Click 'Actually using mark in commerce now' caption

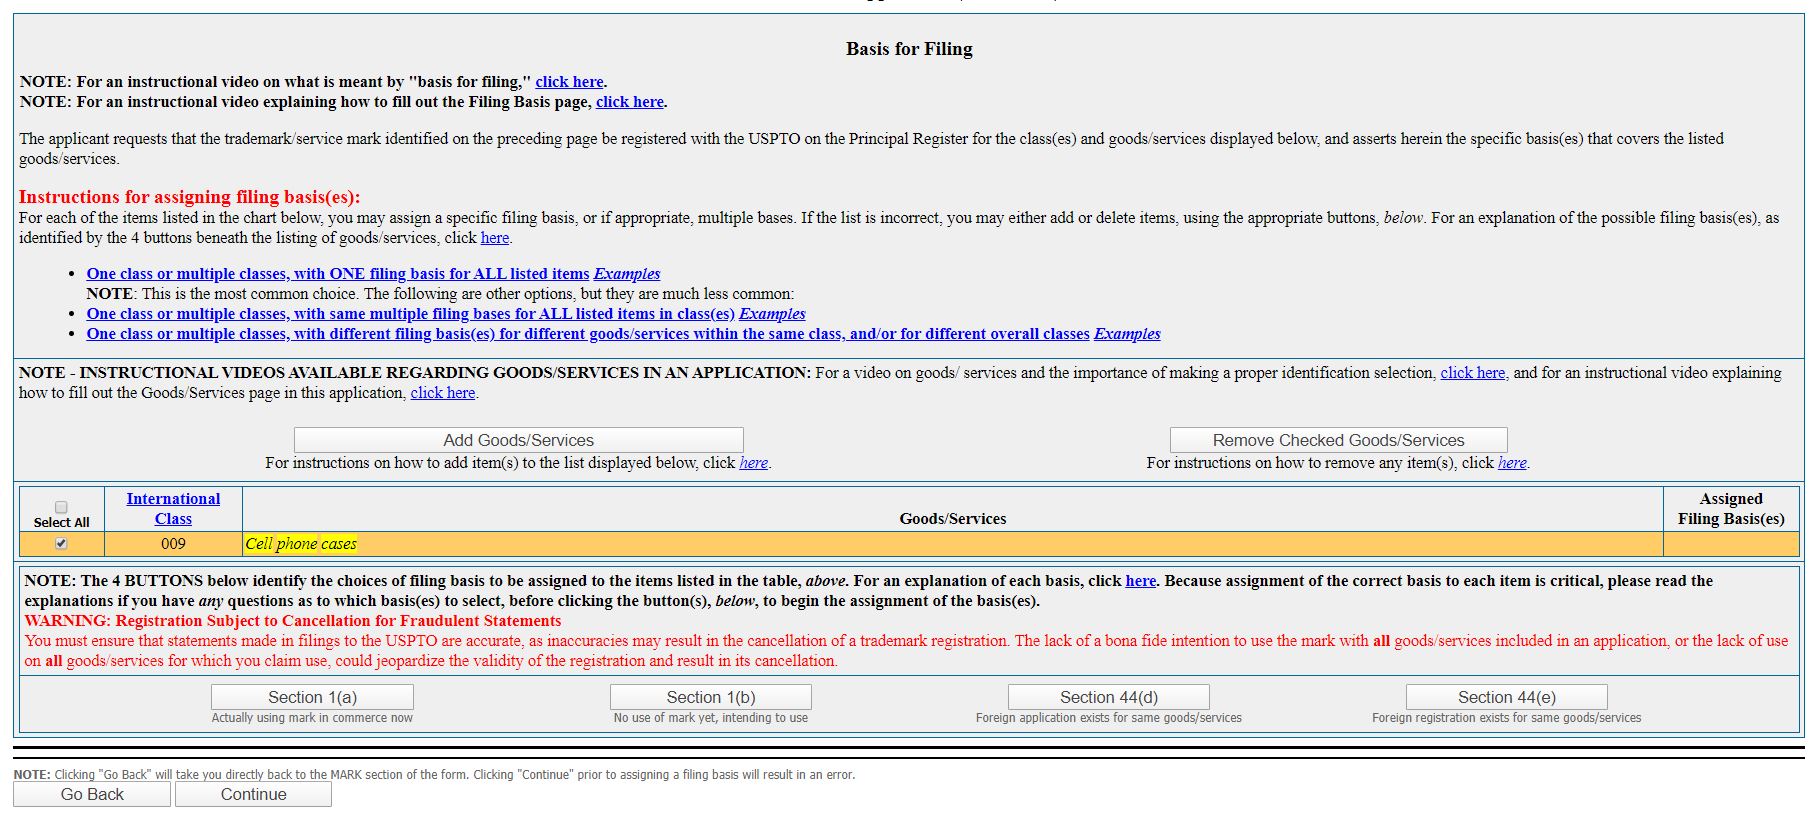pyautogui.click(x=312, y=718)
